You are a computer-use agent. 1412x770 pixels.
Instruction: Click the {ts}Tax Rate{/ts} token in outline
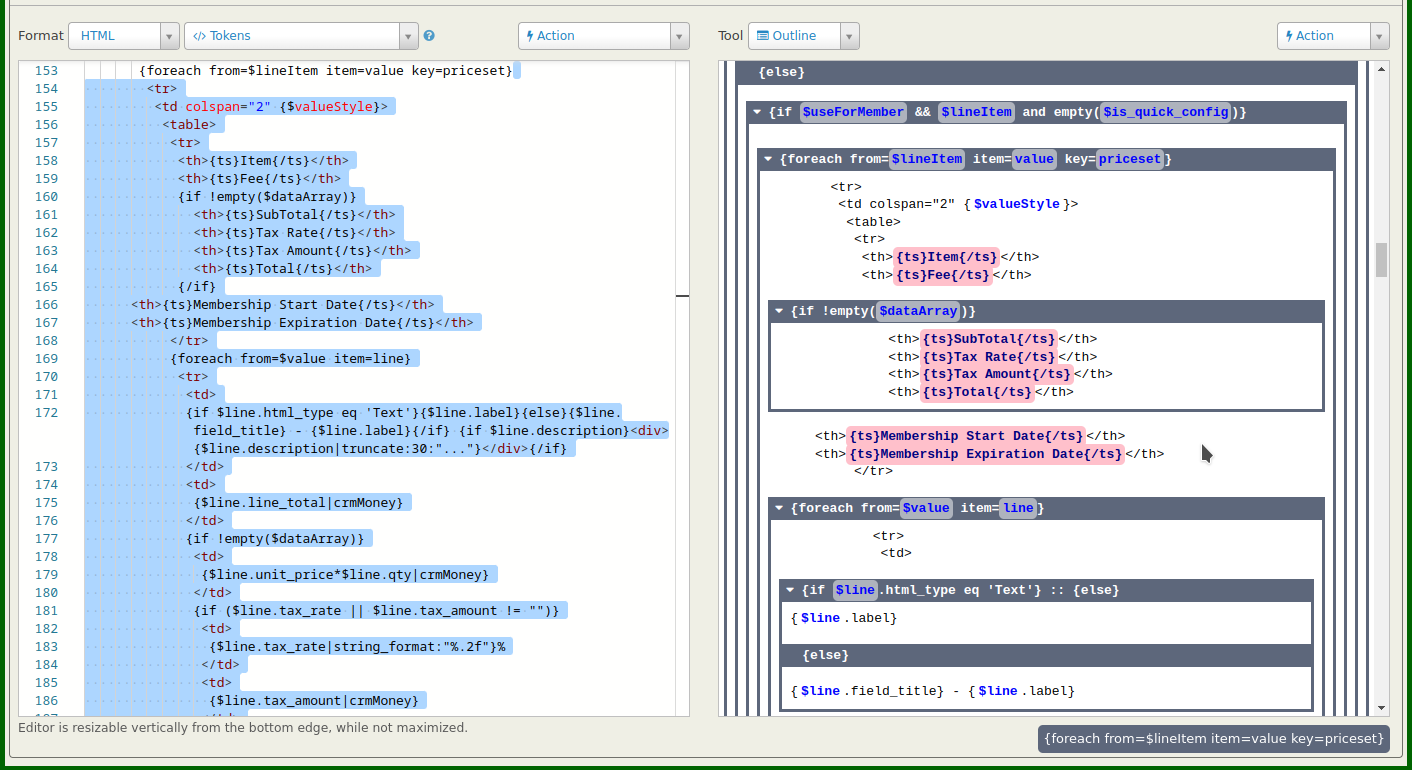click(x=988, y=357)
